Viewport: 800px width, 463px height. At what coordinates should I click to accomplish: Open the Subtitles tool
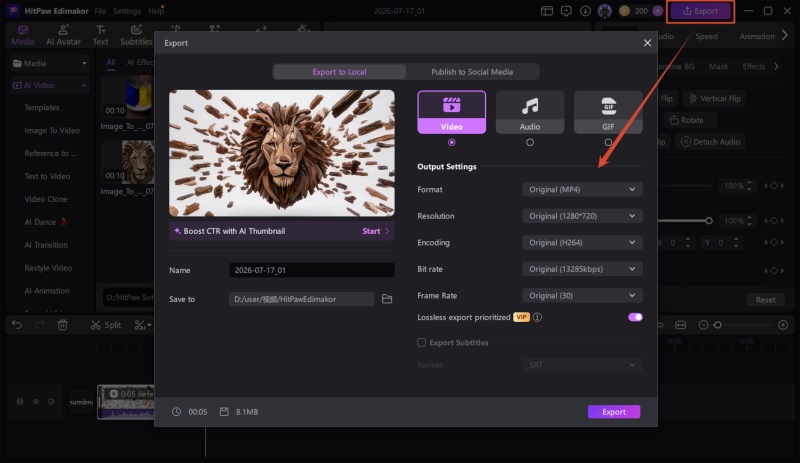click(x=136, y=36)
